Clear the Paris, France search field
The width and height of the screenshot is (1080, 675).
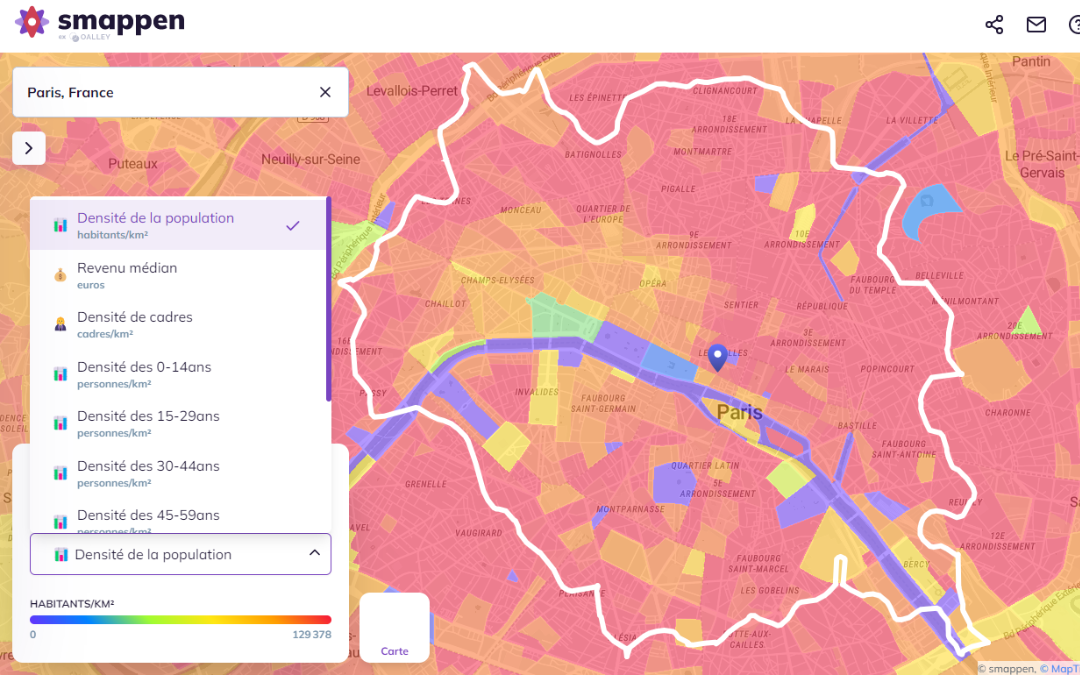point(325,92)
